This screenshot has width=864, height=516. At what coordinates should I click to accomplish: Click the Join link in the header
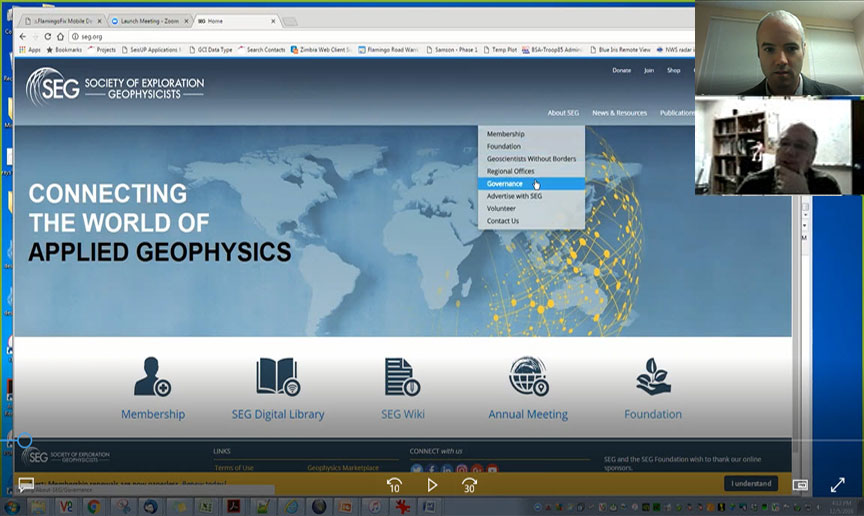tap(649, 71)
